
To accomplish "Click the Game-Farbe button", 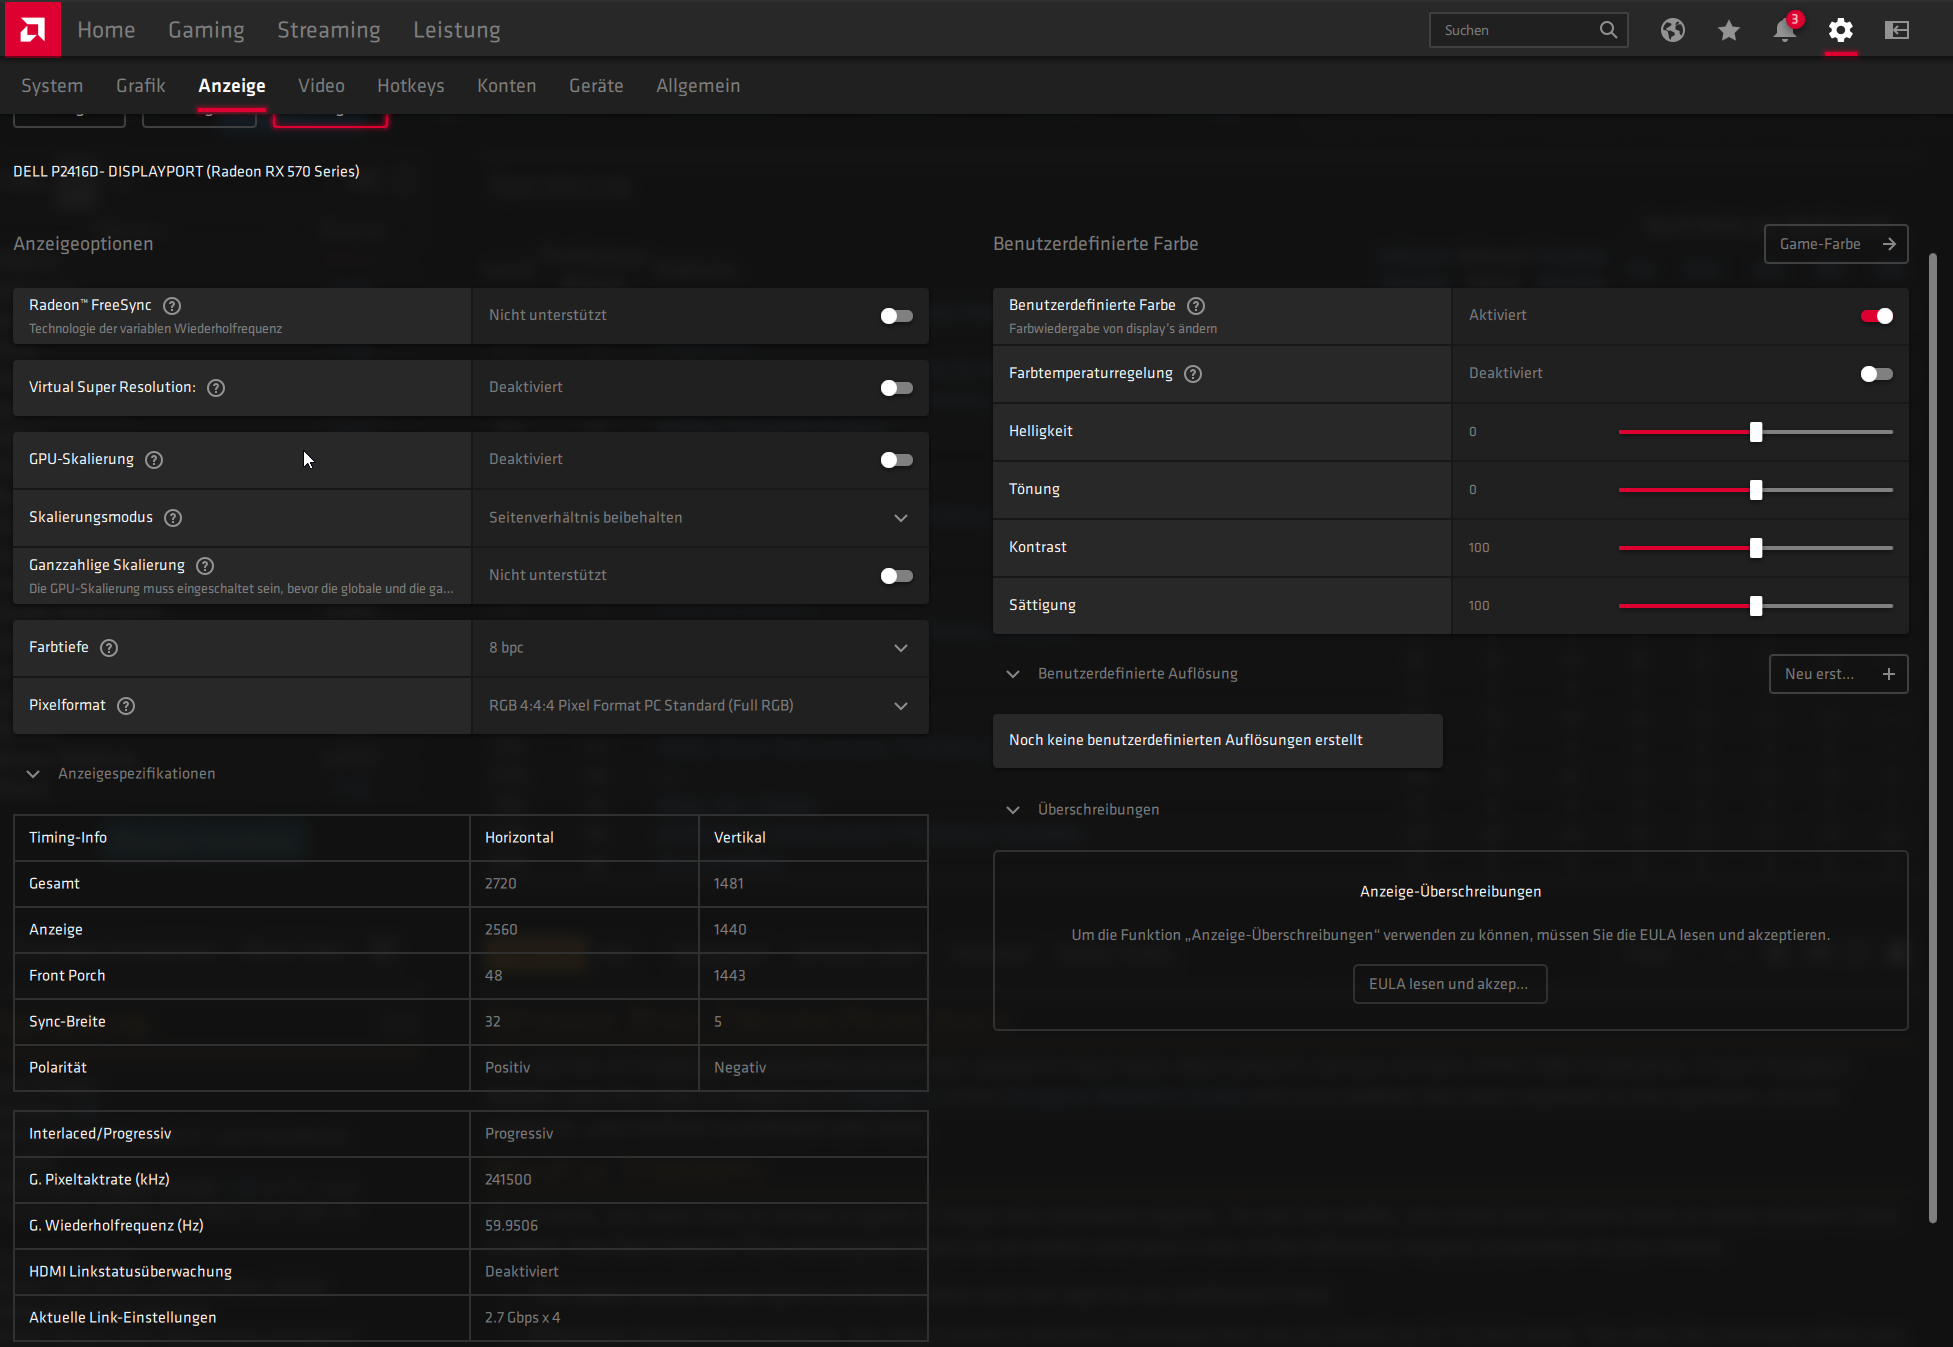I will pyautogui.click(x=1836, y=244).
